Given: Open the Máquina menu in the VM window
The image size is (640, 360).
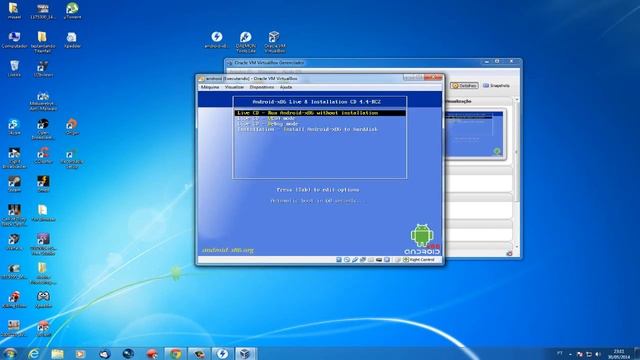Looking at the screenshot, I should 210,87.
